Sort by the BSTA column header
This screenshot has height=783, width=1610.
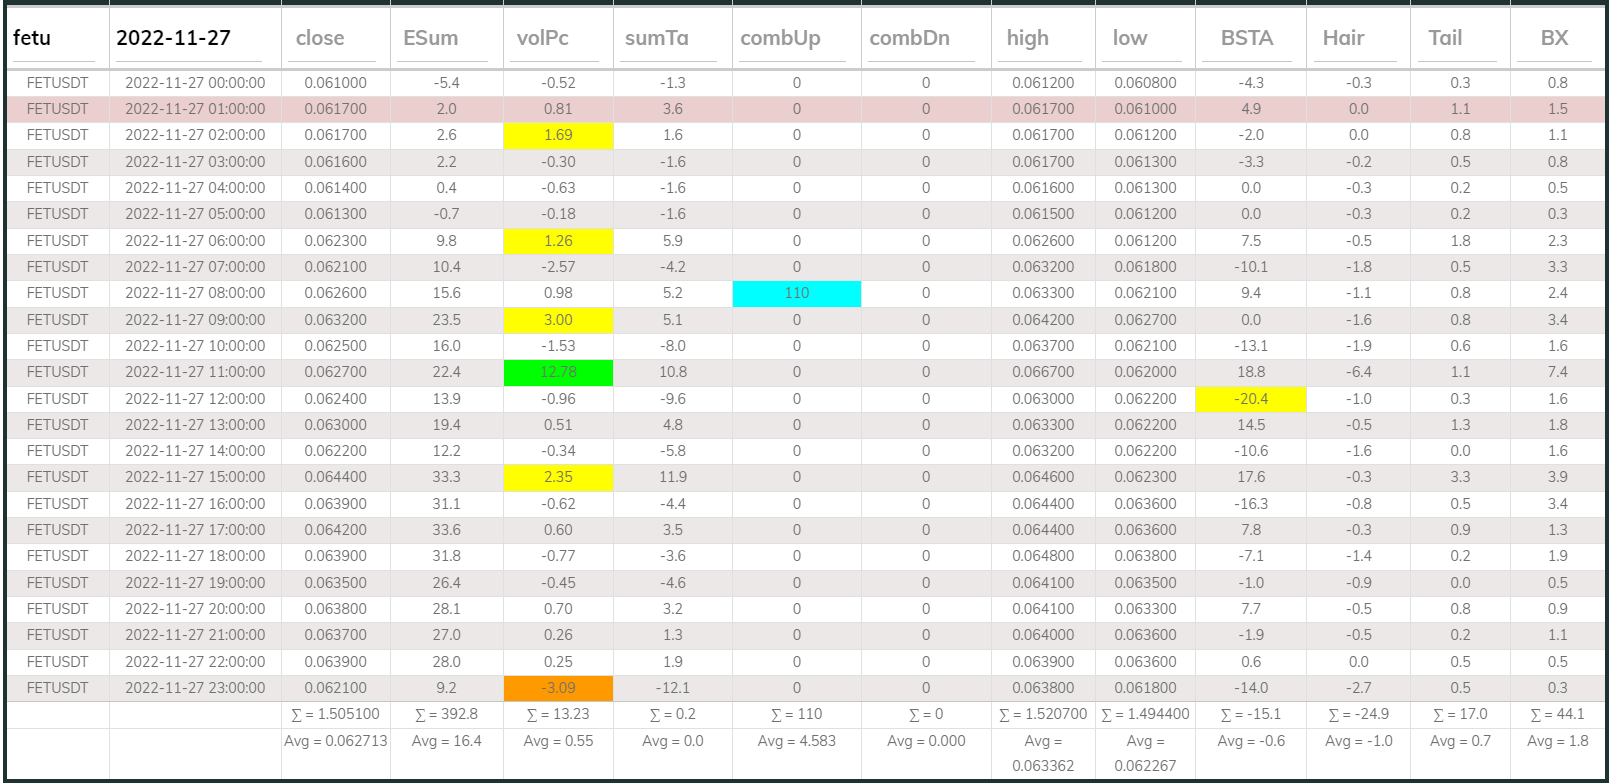[x=1247, y=38]
